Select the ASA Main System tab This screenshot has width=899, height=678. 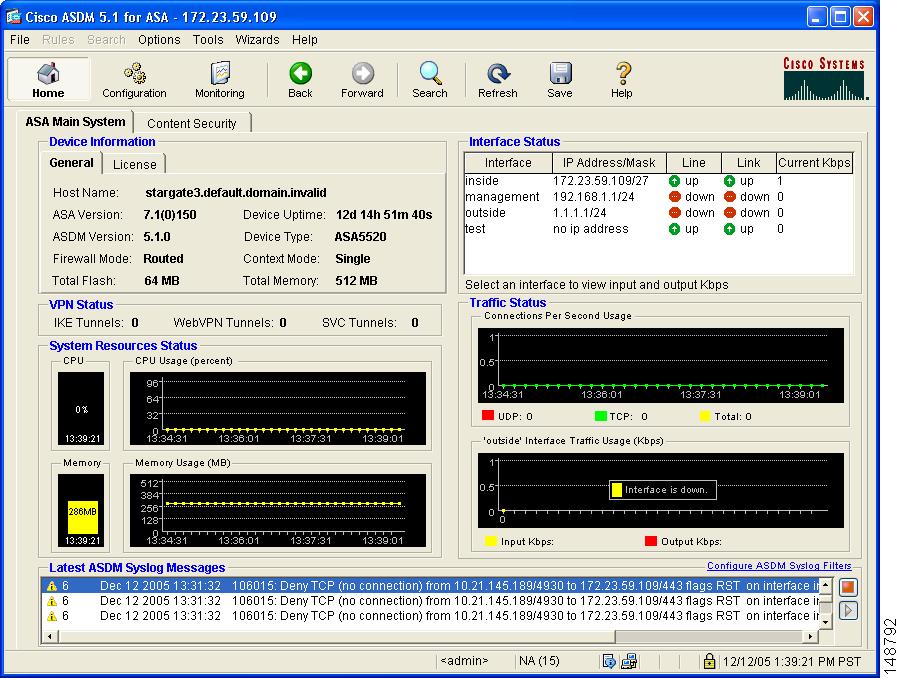[x=75, y=122]
